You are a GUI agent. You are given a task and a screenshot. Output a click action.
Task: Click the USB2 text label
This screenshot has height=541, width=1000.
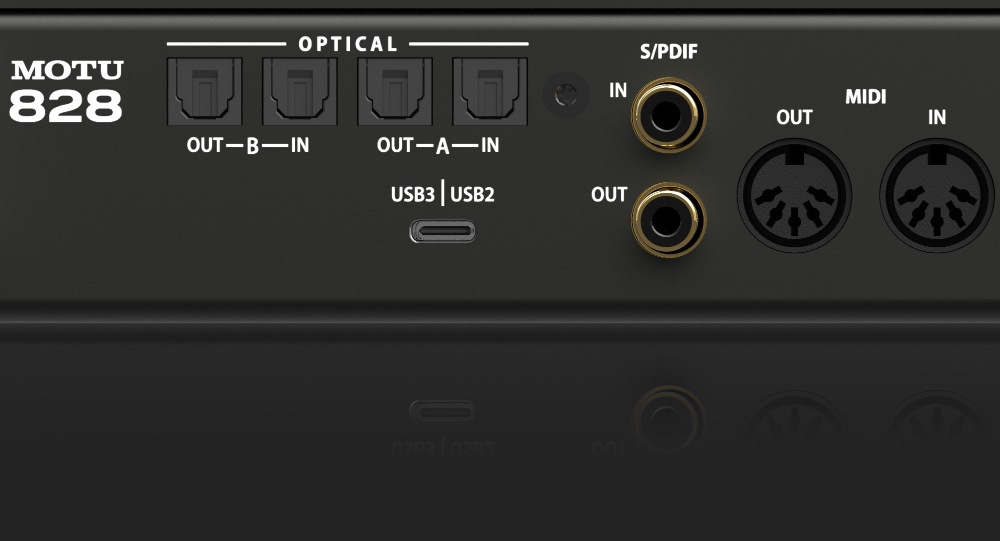pos(473,194)
